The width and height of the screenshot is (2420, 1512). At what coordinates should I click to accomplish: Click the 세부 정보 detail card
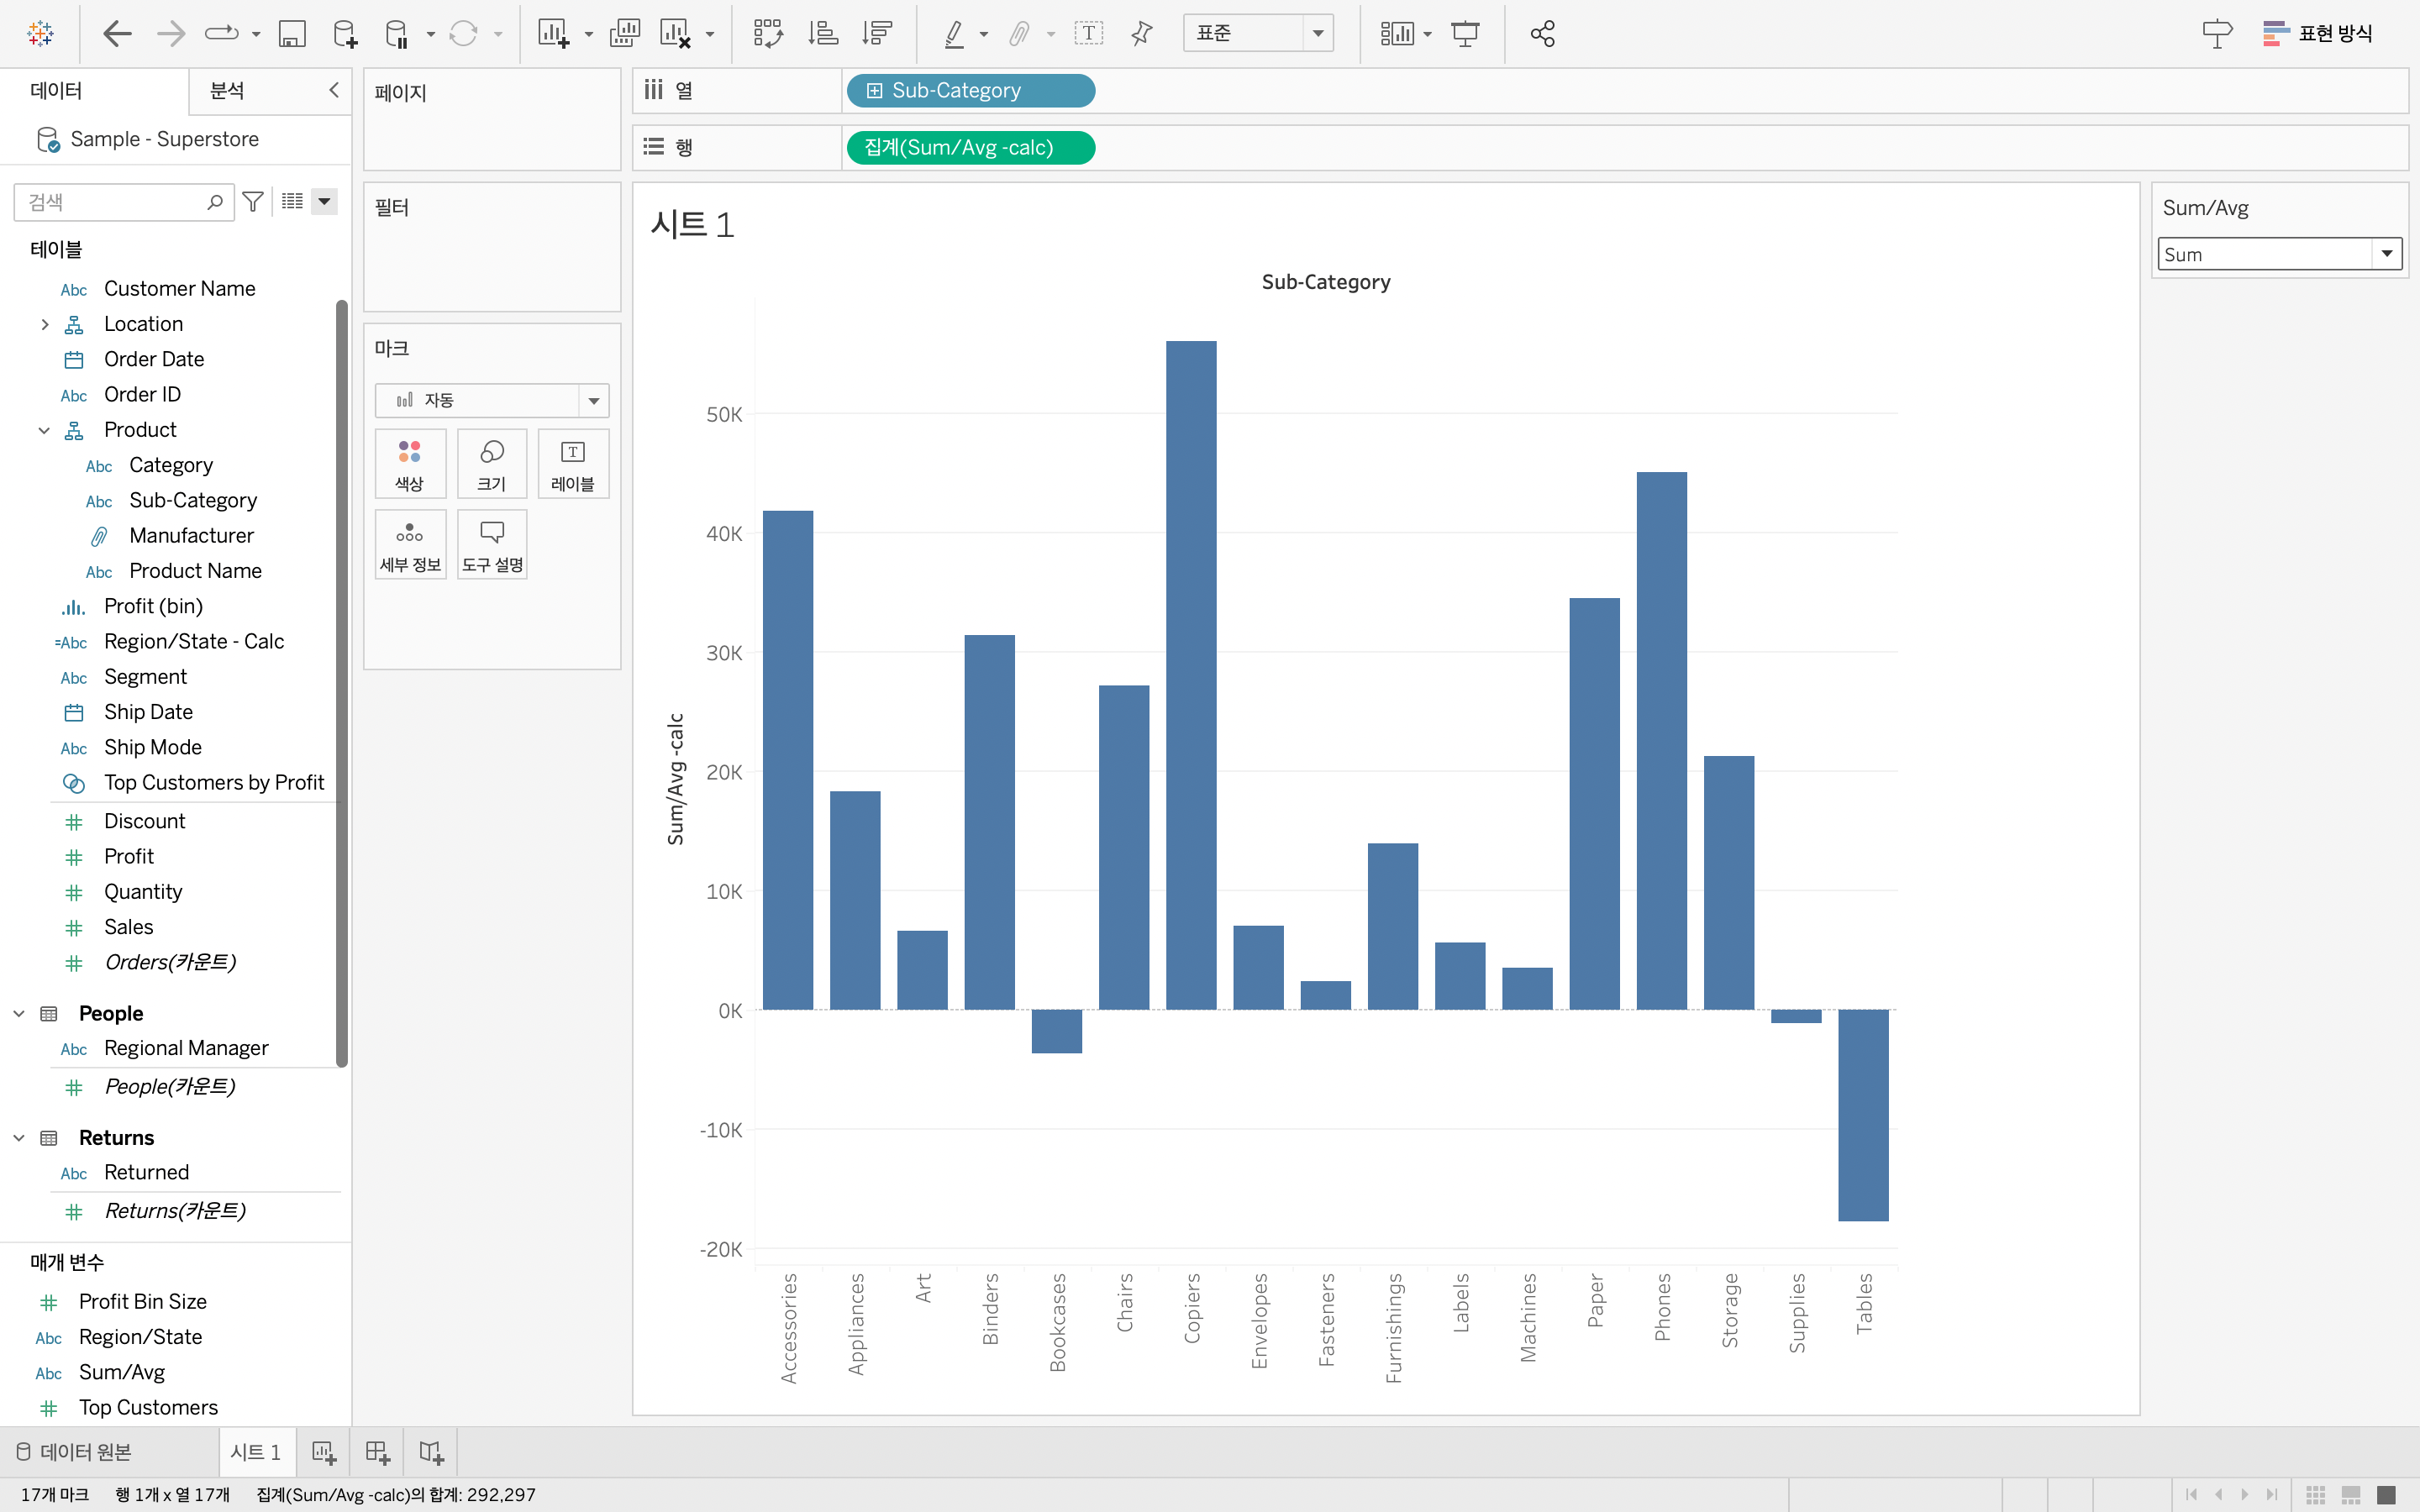point(410,545)
